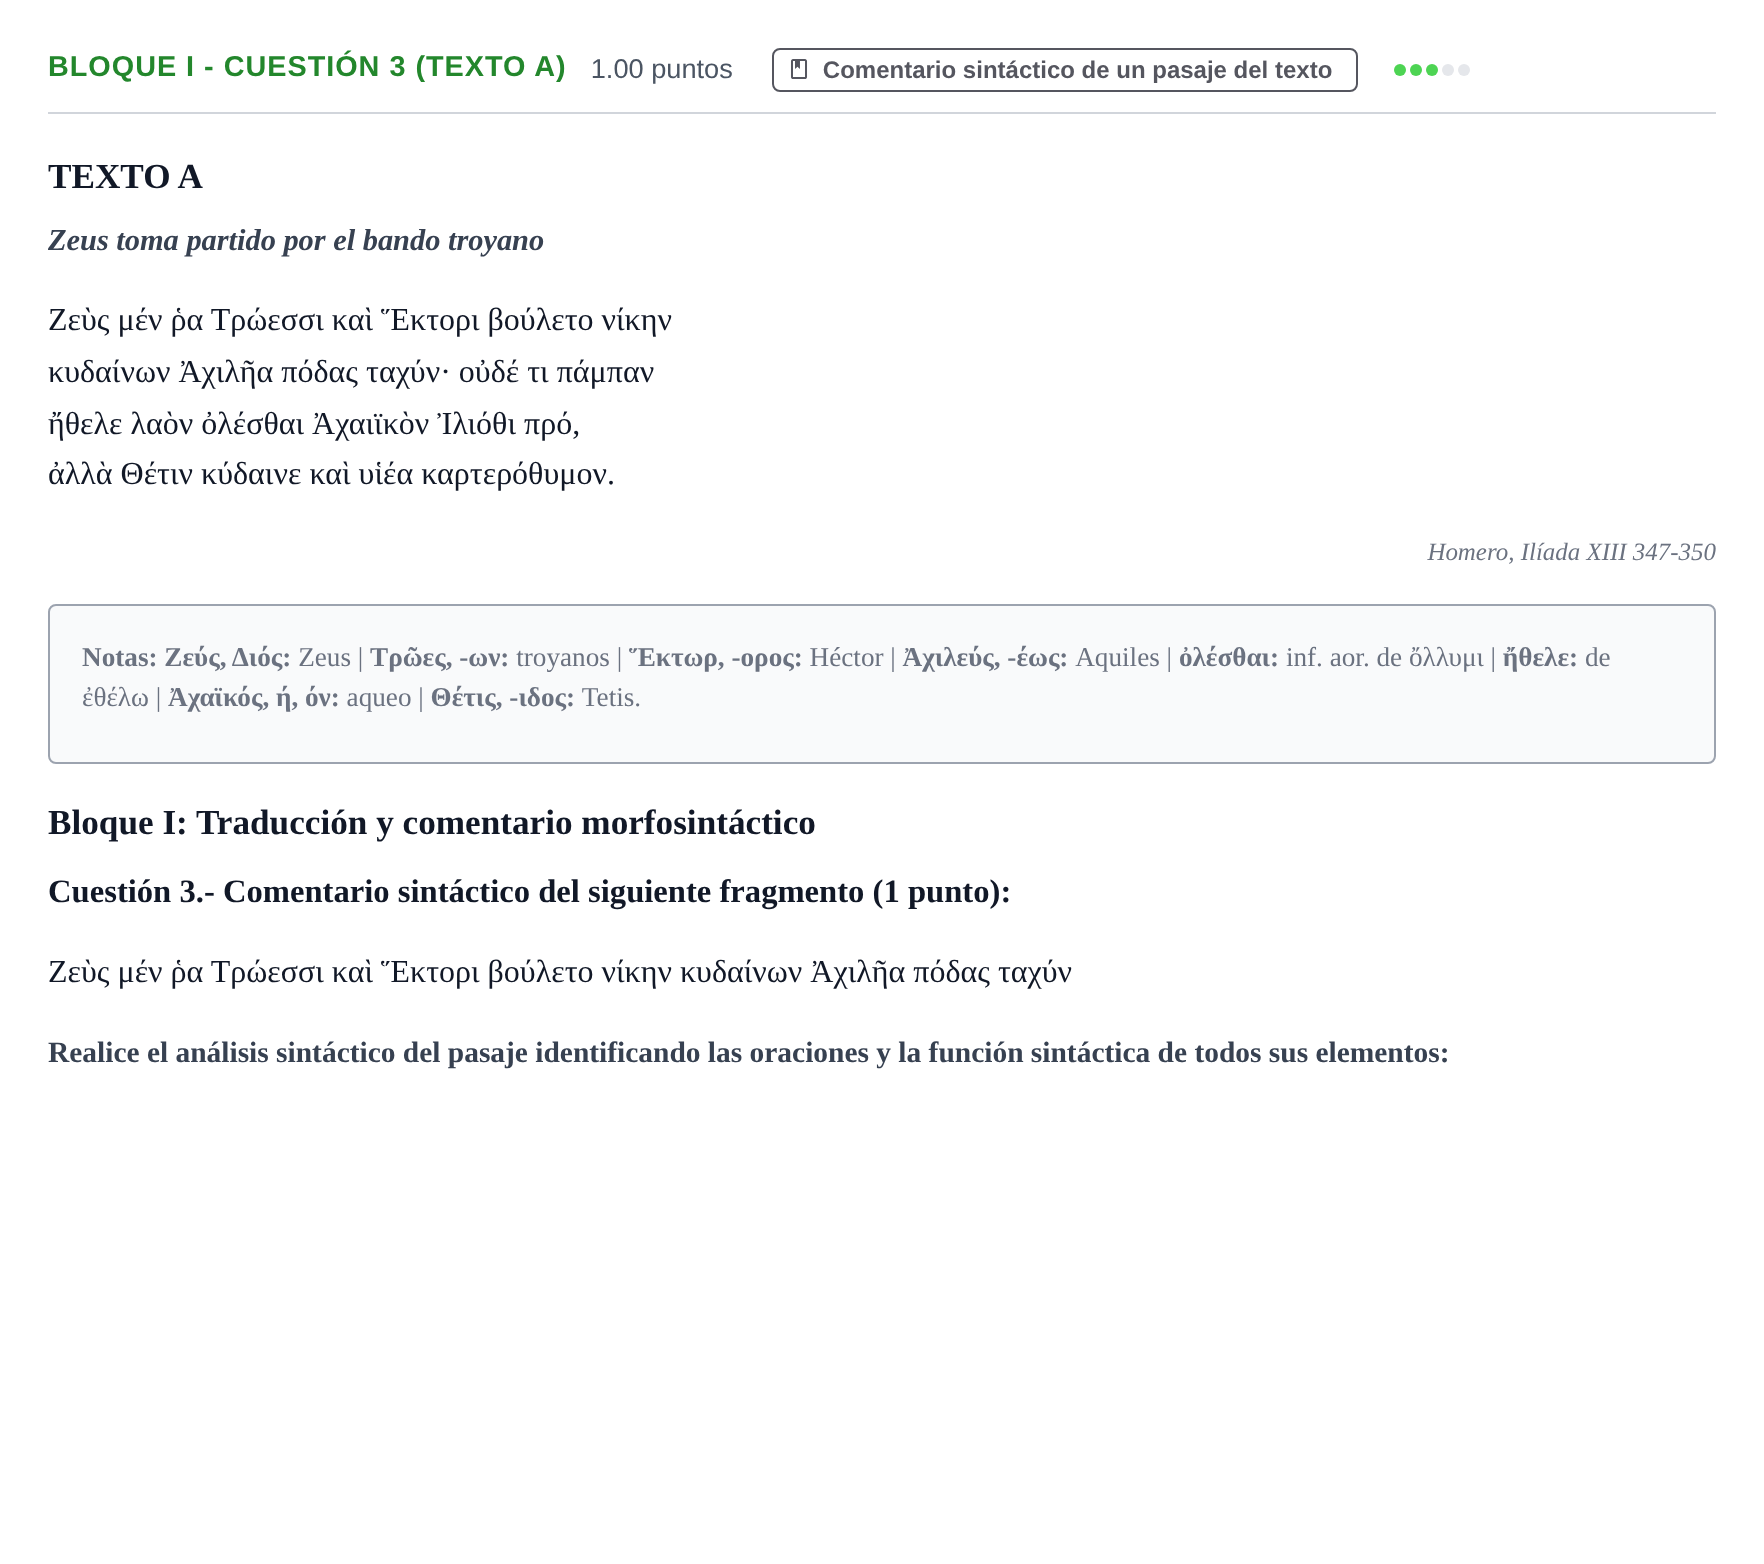Click the '1.00 puntos' score label
1764x1564 pixels.
tap(661, 69)
